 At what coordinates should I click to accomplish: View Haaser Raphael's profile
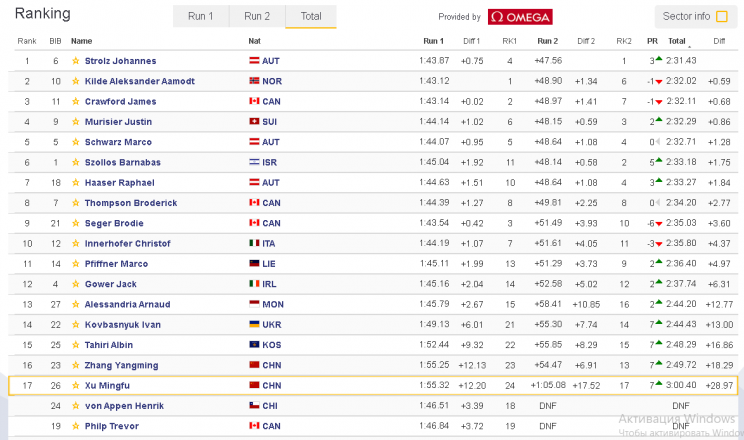point(120,183)
